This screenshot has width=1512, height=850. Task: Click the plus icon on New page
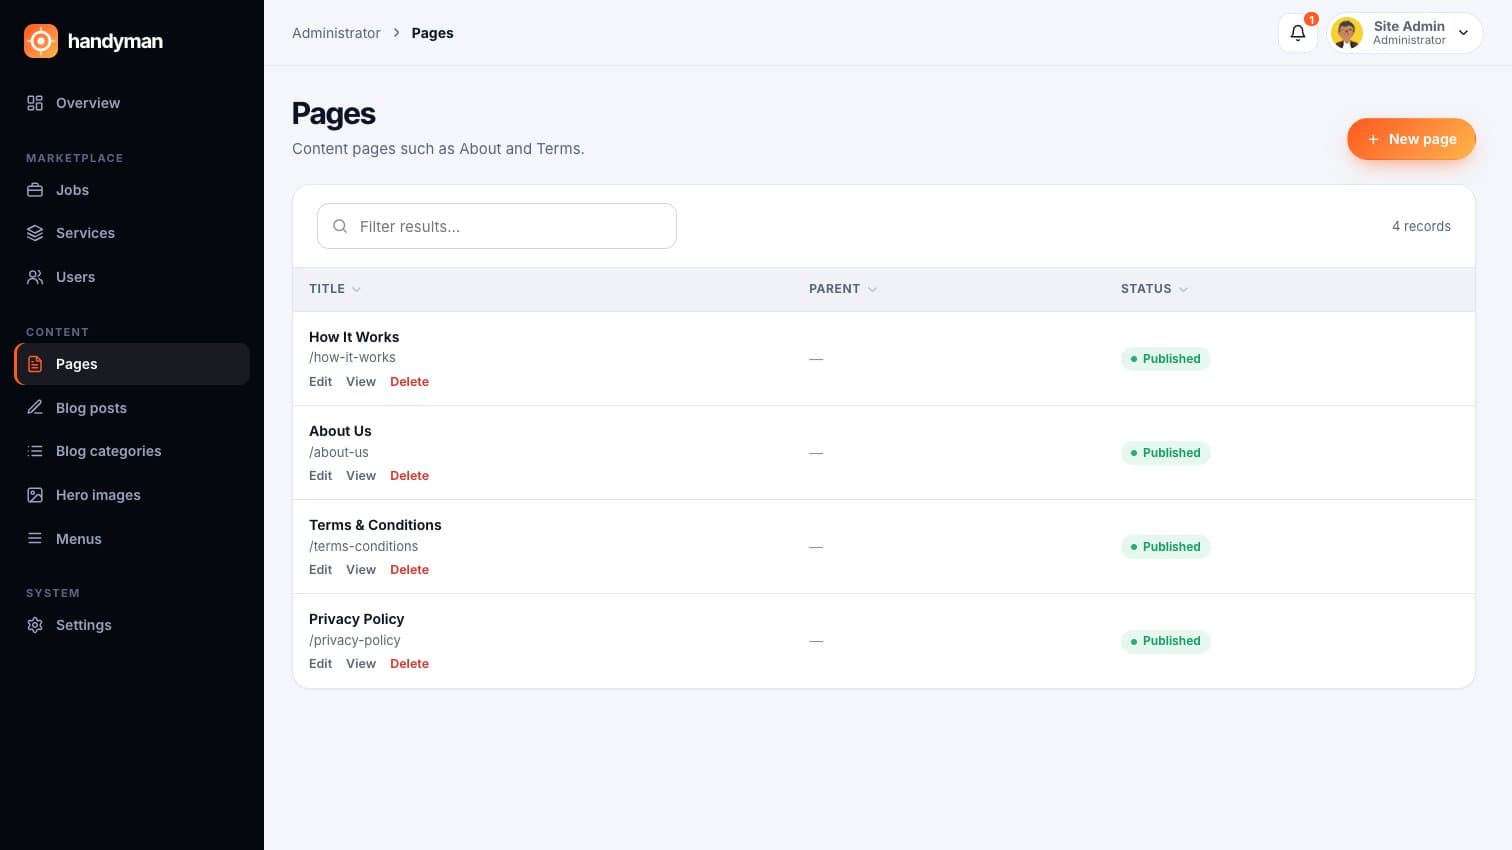click(1373, 139)
